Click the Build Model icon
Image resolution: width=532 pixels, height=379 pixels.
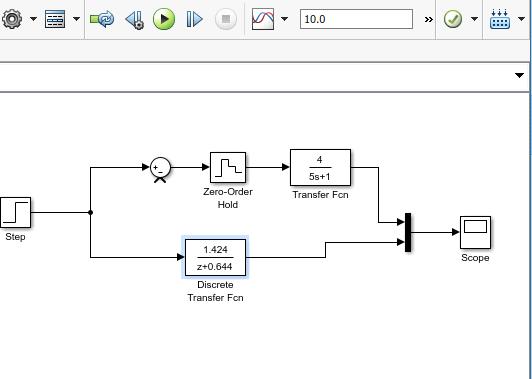pos(500,19)
